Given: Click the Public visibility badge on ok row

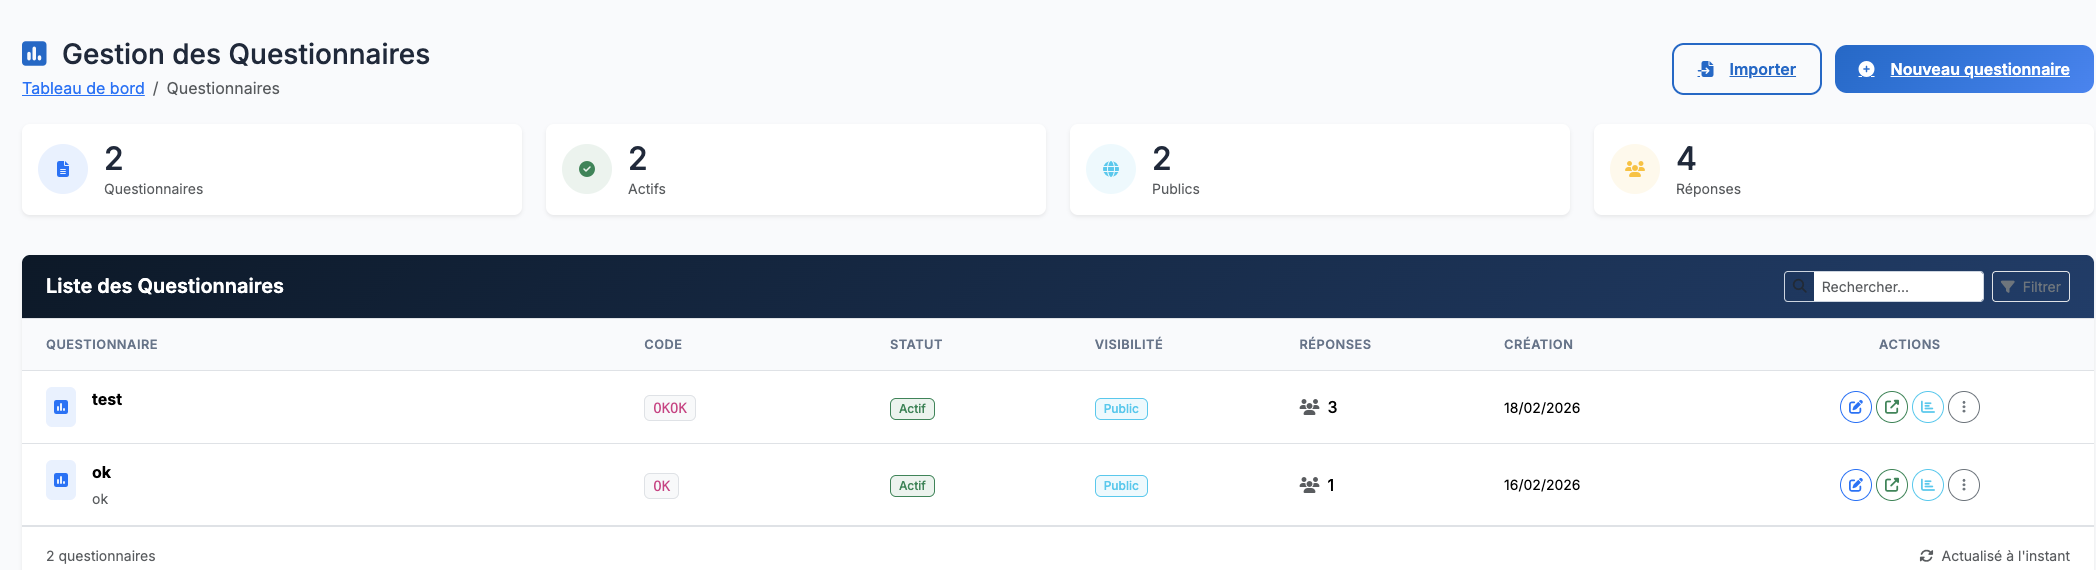Looking at the screenshot, I should click(x=1120, y=486).
